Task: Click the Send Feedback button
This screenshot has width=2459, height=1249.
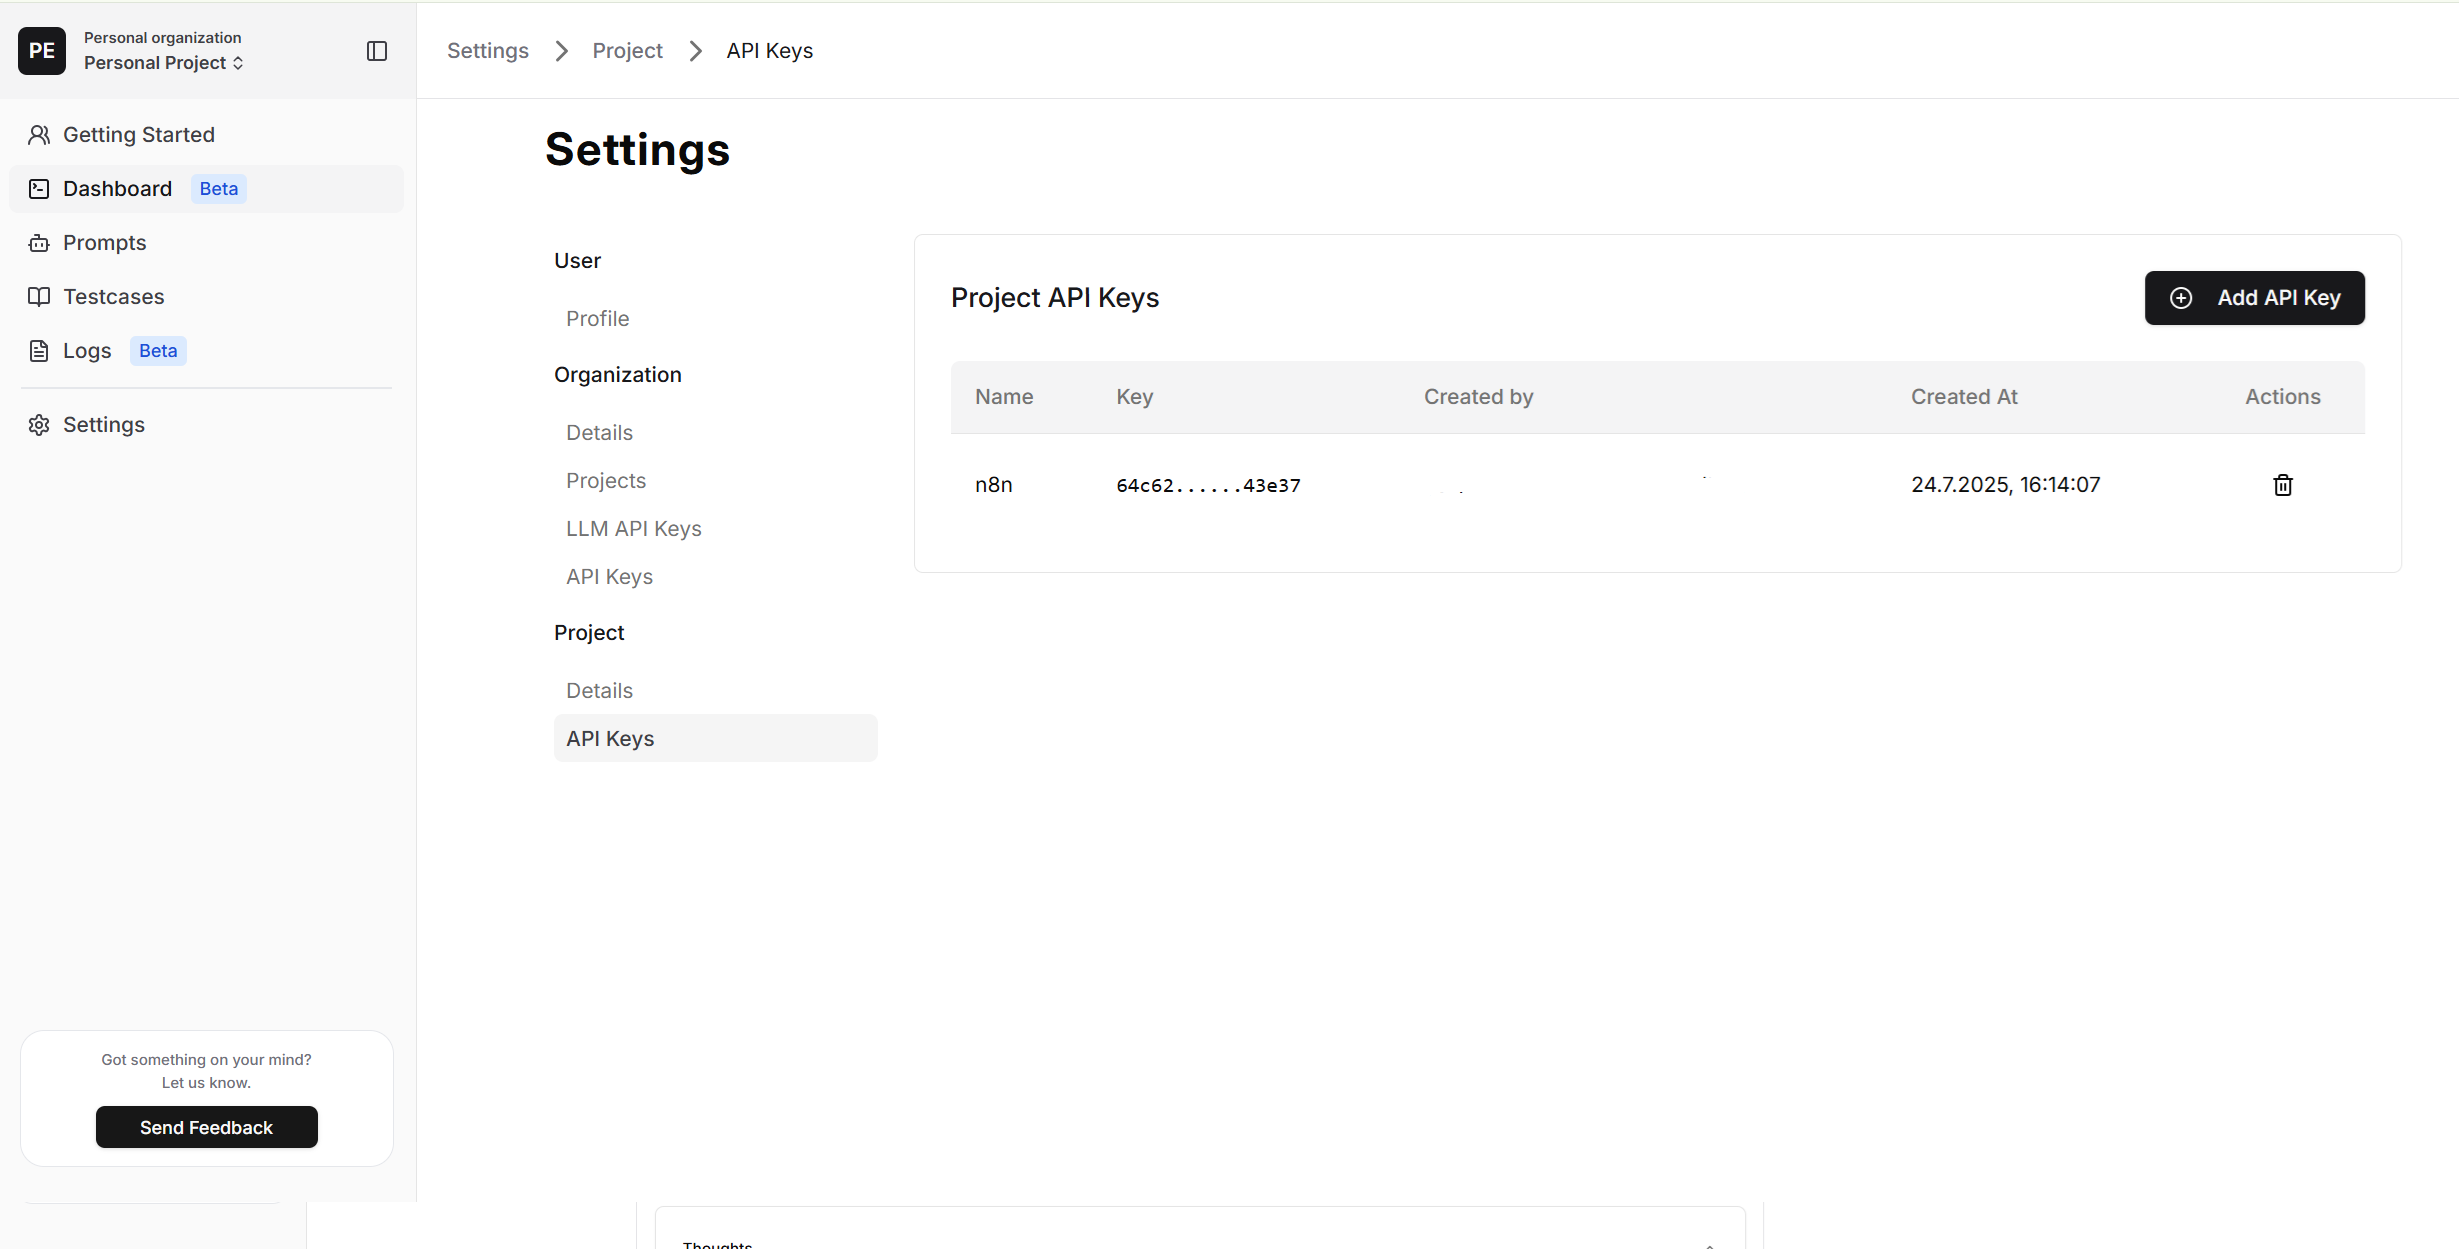Action: point(207,1127)
